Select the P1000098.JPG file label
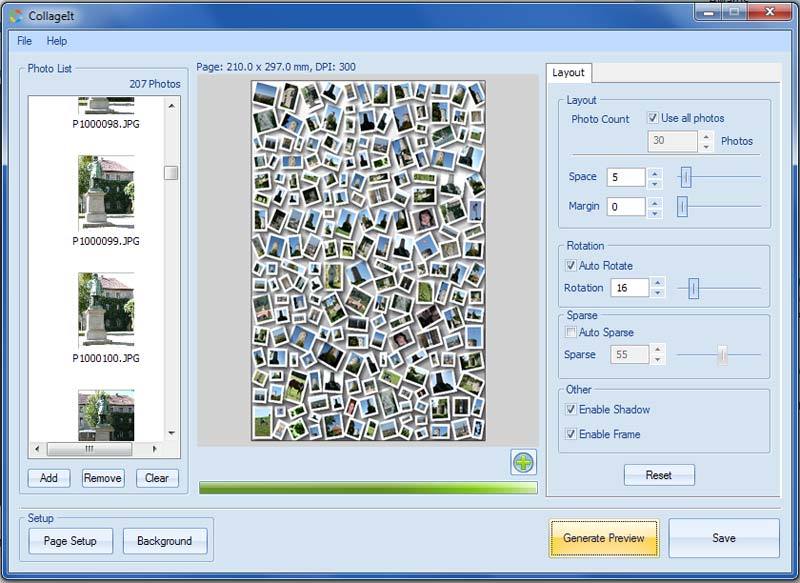 coord(106,124)
